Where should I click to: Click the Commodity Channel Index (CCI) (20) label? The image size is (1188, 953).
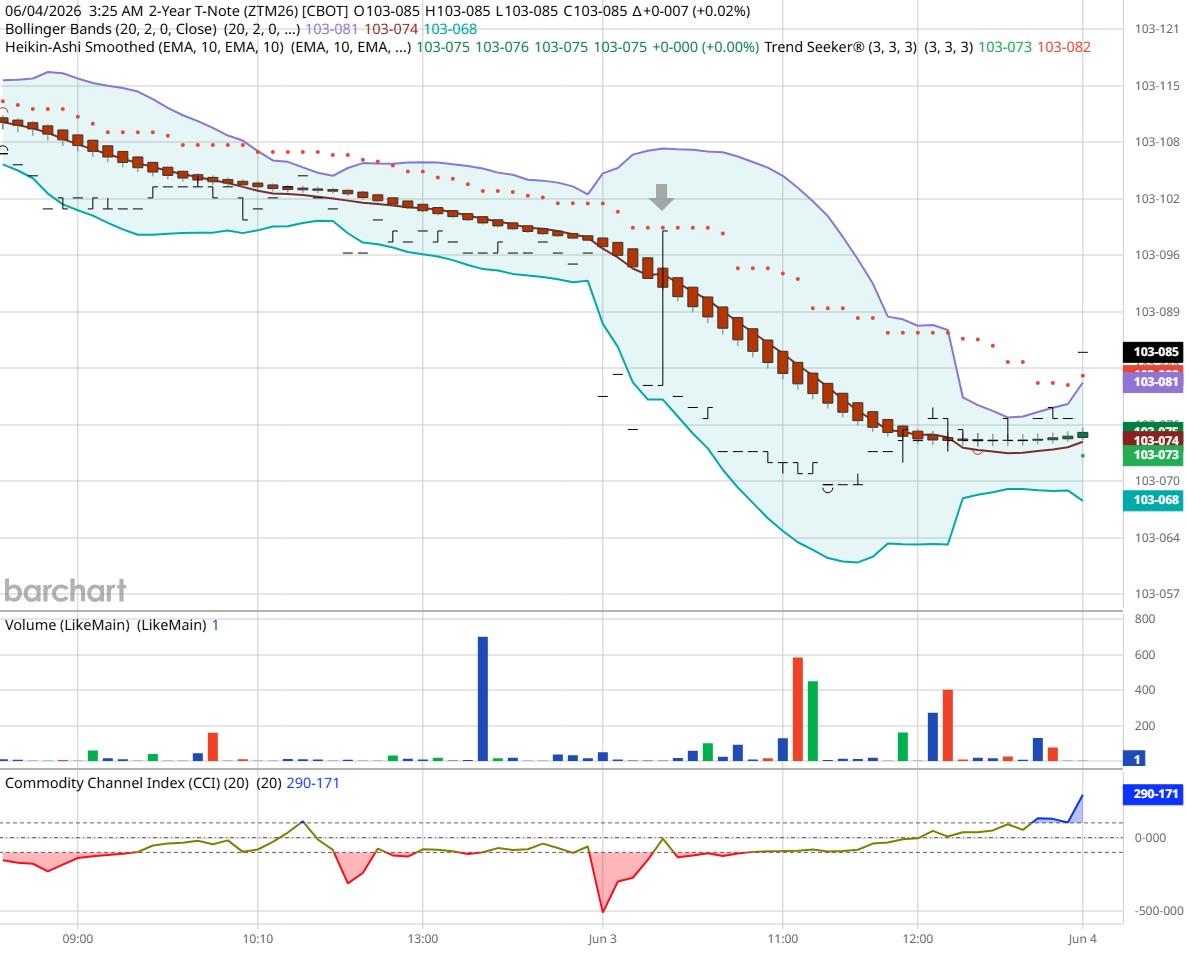pyautogui.click(x=127, y=783)
